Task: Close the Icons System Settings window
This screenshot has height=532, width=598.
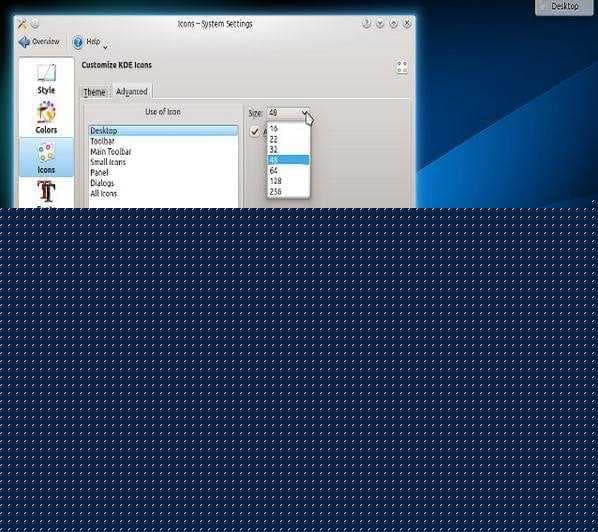Action: [407, 24]
